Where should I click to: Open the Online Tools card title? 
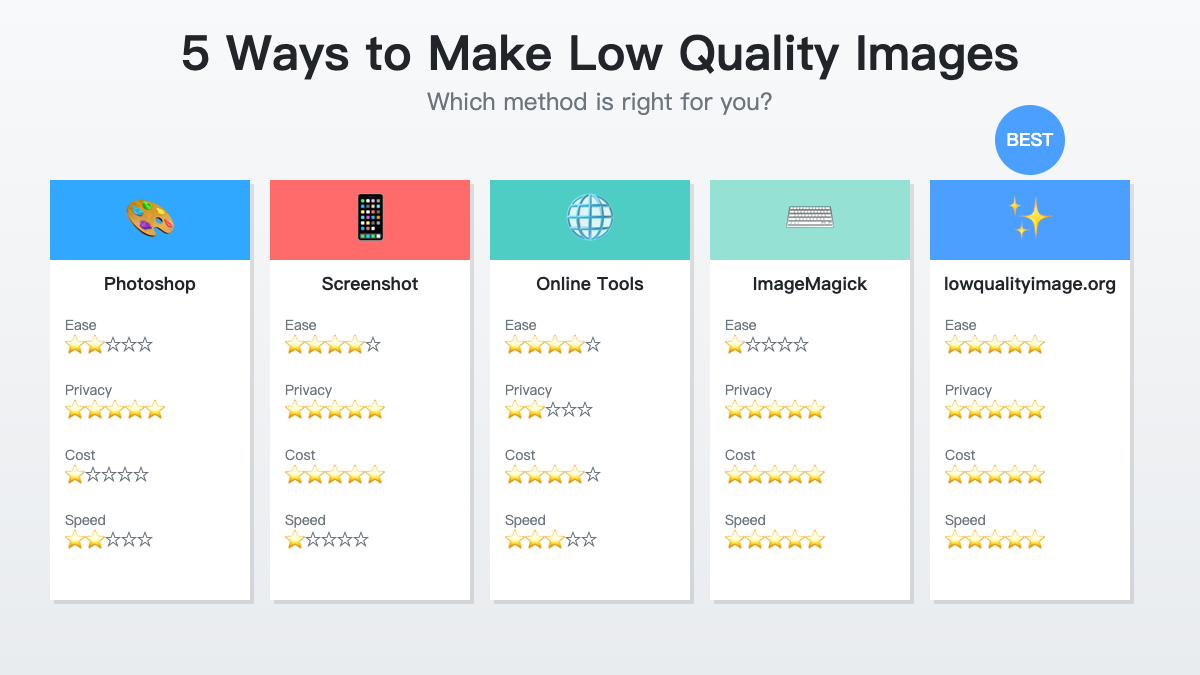tap(590, 284)
